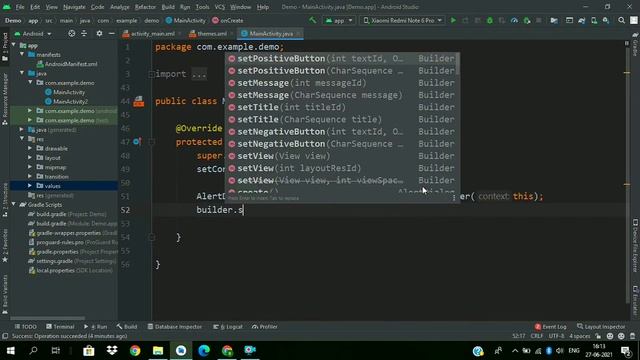Expand the mipmap folder
Viewport: 640px width, 360px height.
tap(30, 167)
